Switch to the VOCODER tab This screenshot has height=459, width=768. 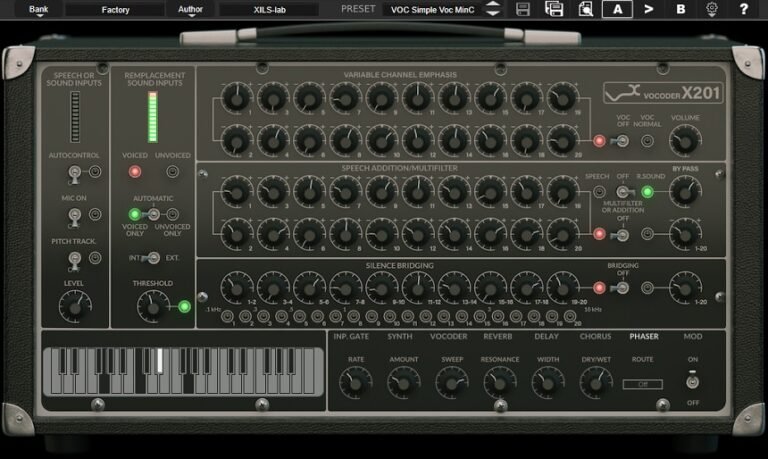[x=449, y=337]
